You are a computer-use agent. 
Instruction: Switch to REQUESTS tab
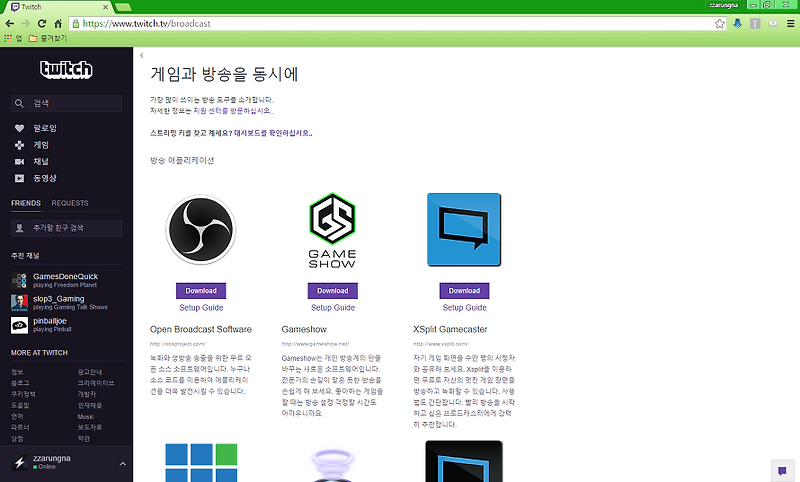[70, 203]
